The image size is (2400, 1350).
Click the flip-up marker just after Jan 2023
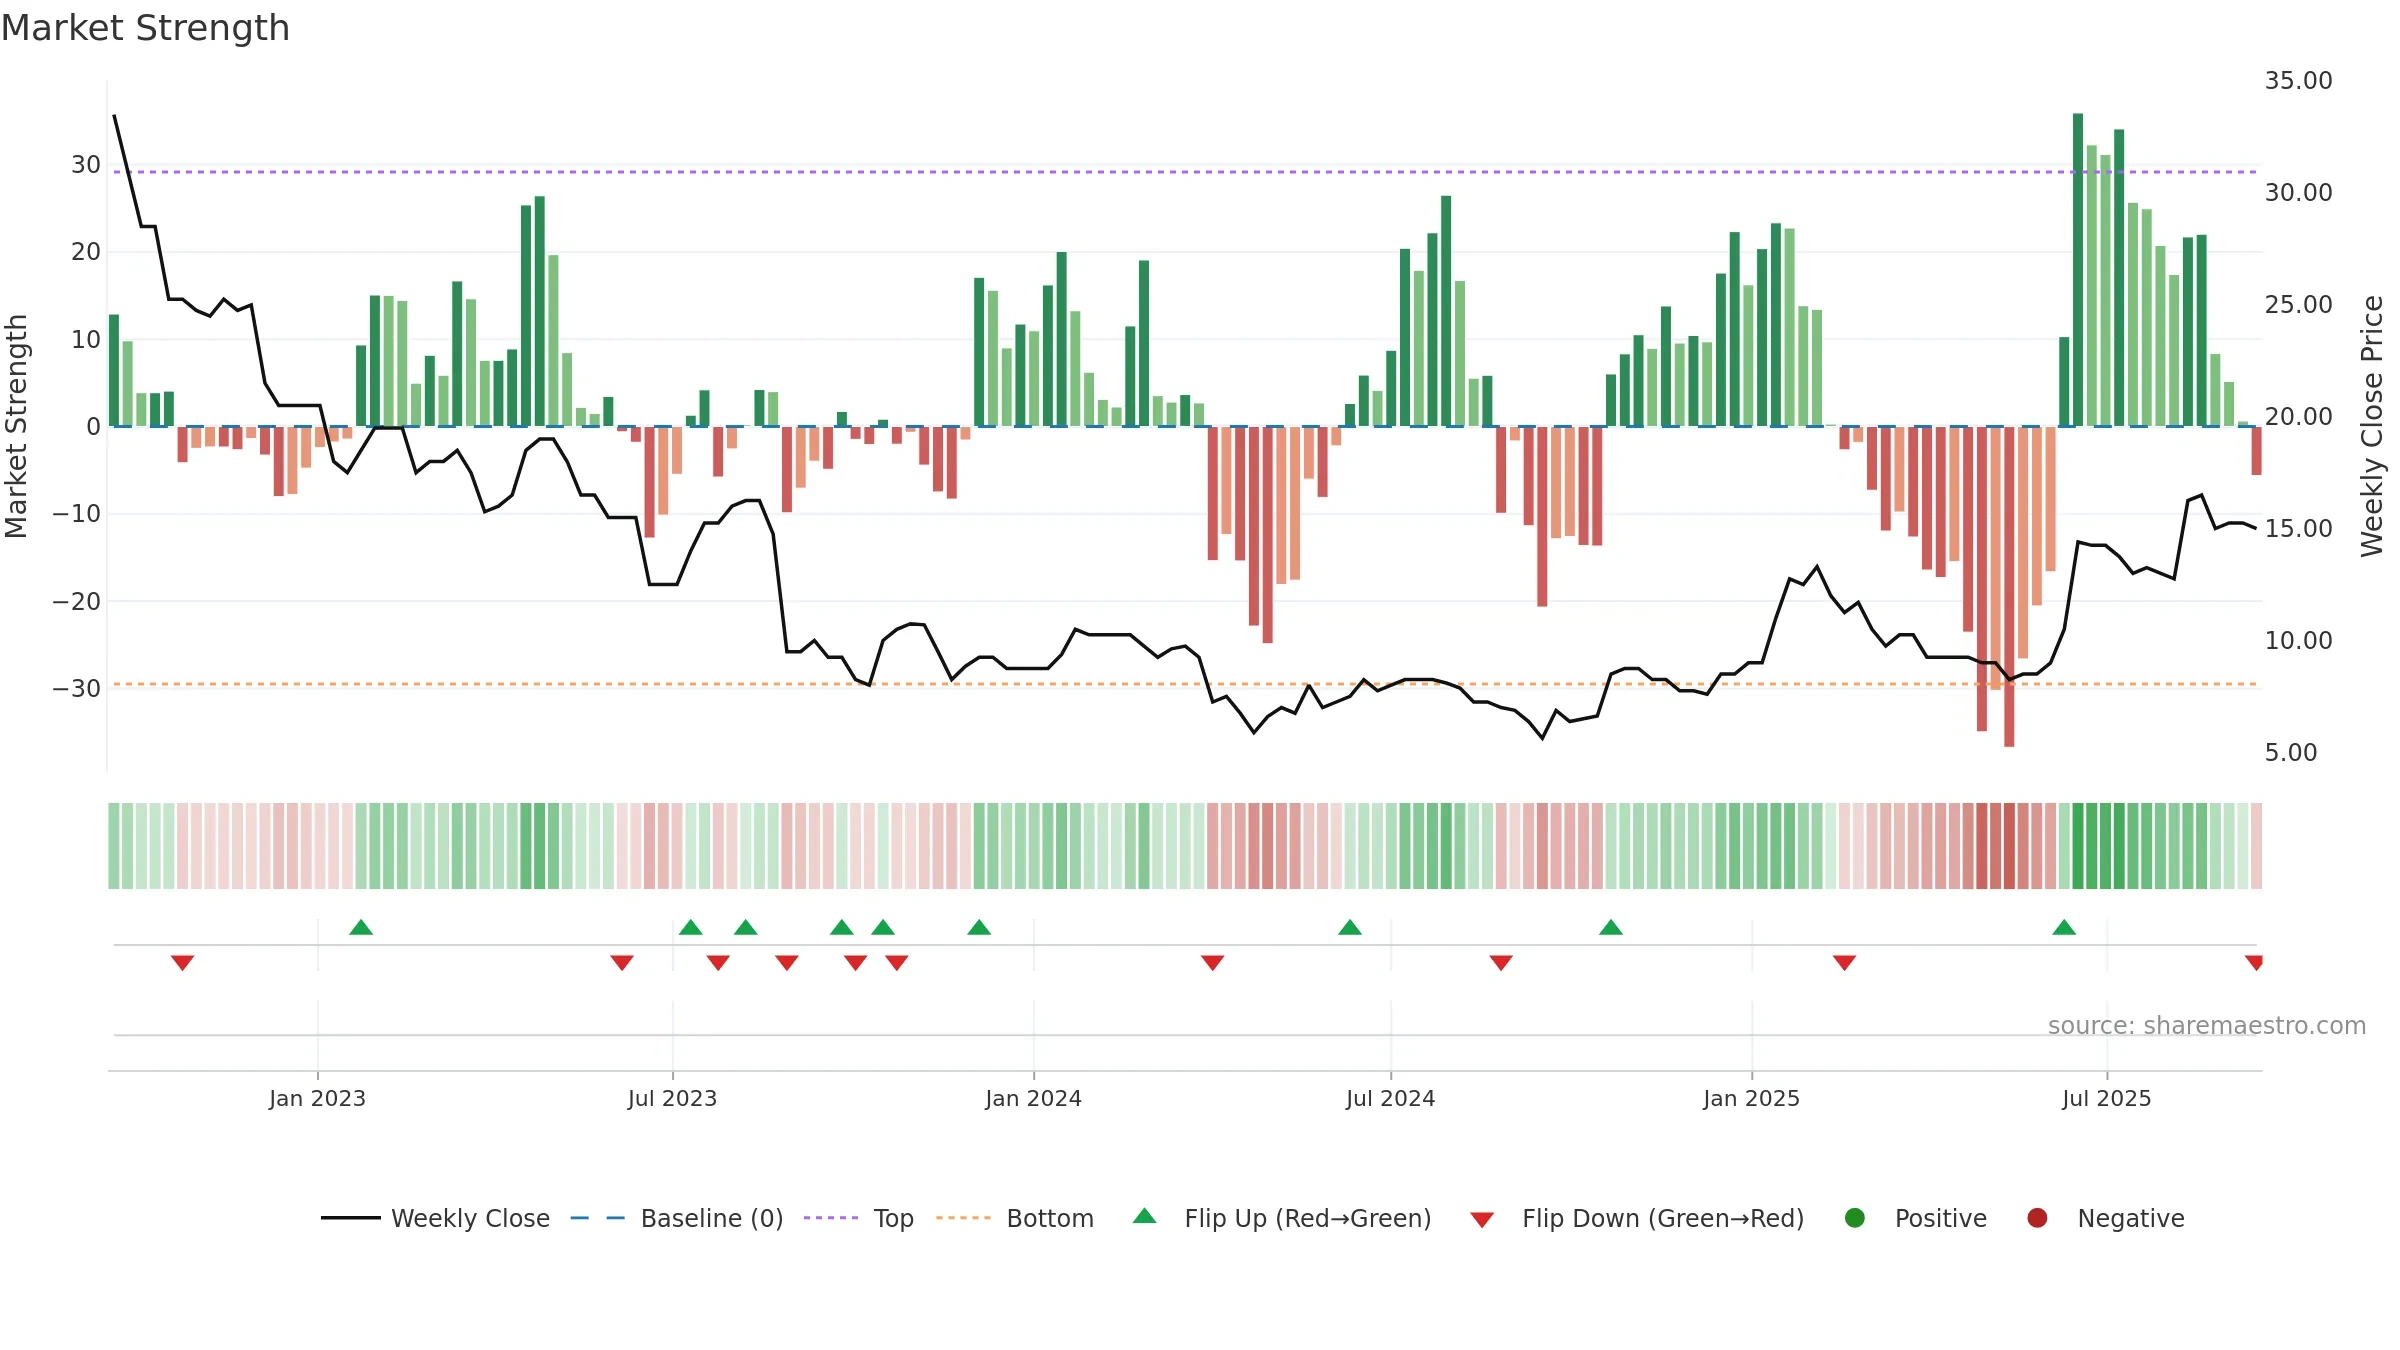click(x=361, y=927)
